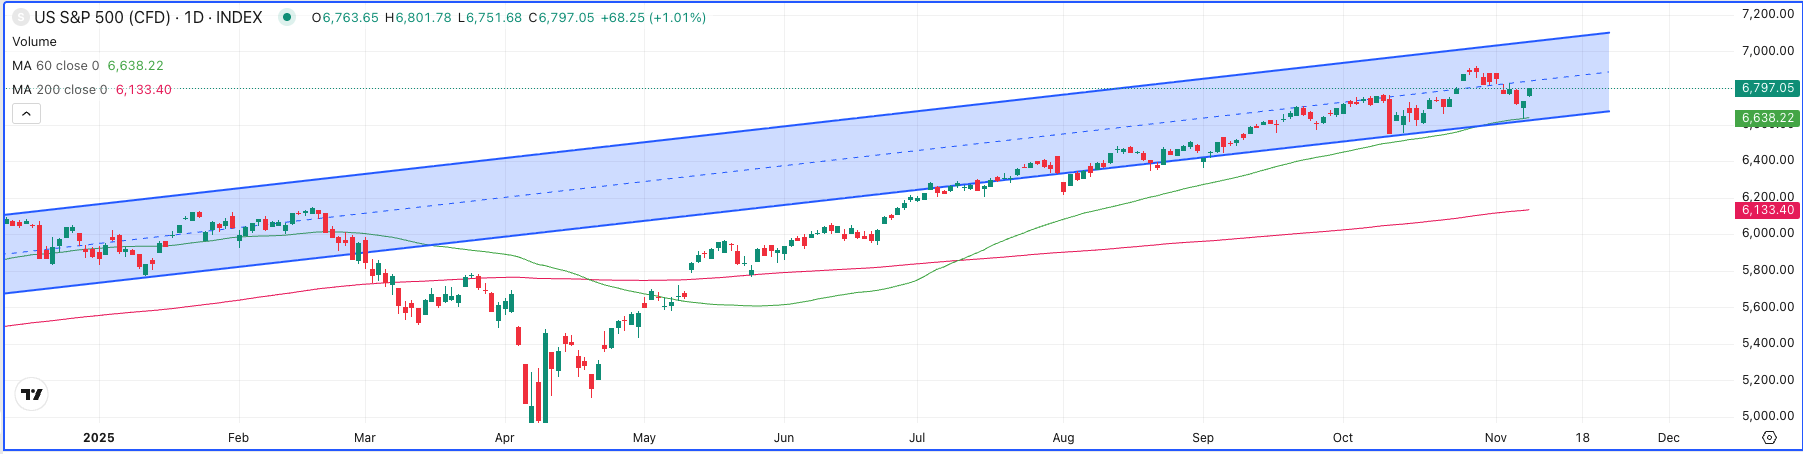The width and height of the screenshot is (1803, 454).
Task: Click the S&P 500 symbol logo icon
Action: [x=20, y=17]
